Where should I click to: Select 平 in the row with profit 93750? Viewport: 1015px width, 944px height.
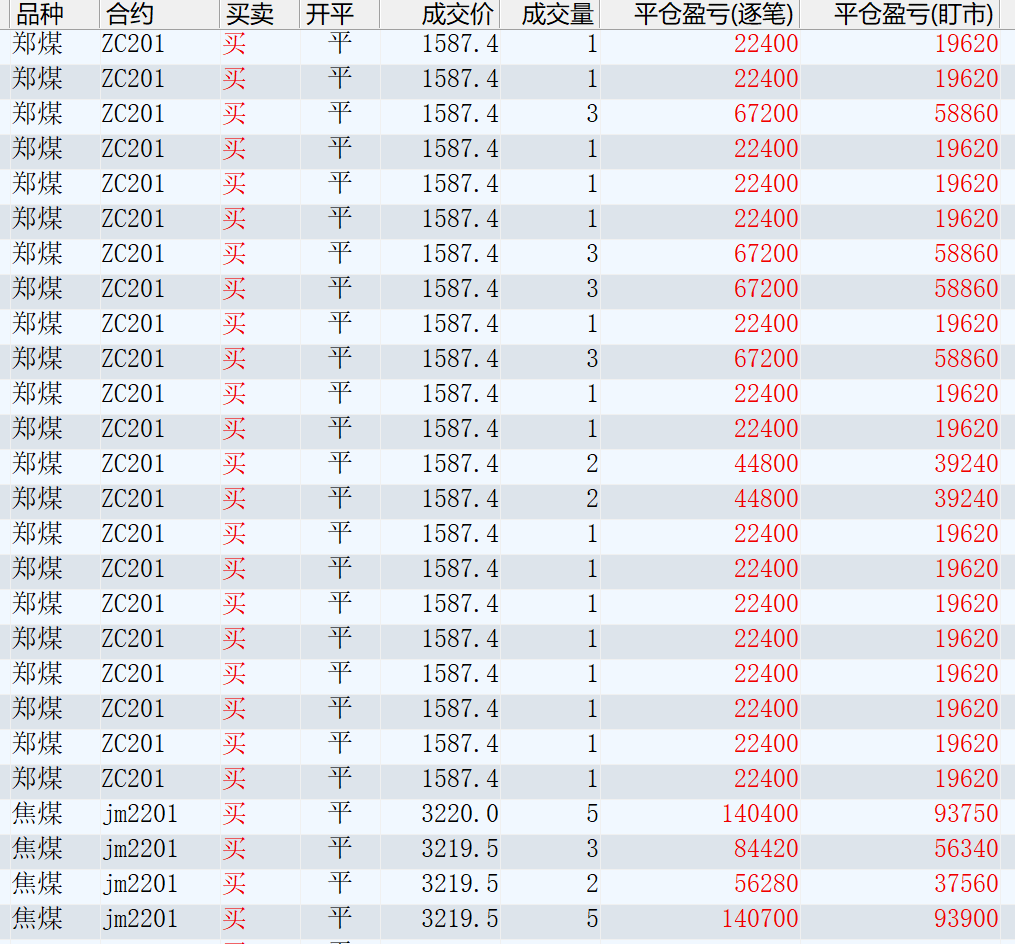tap(340, 814)
